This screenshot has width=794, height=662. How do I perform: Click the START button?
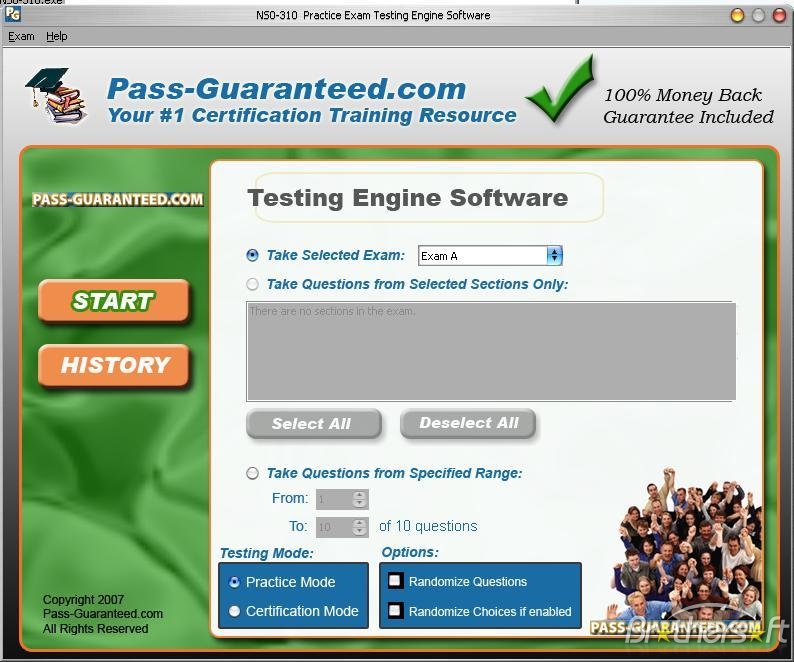point(113,301)
